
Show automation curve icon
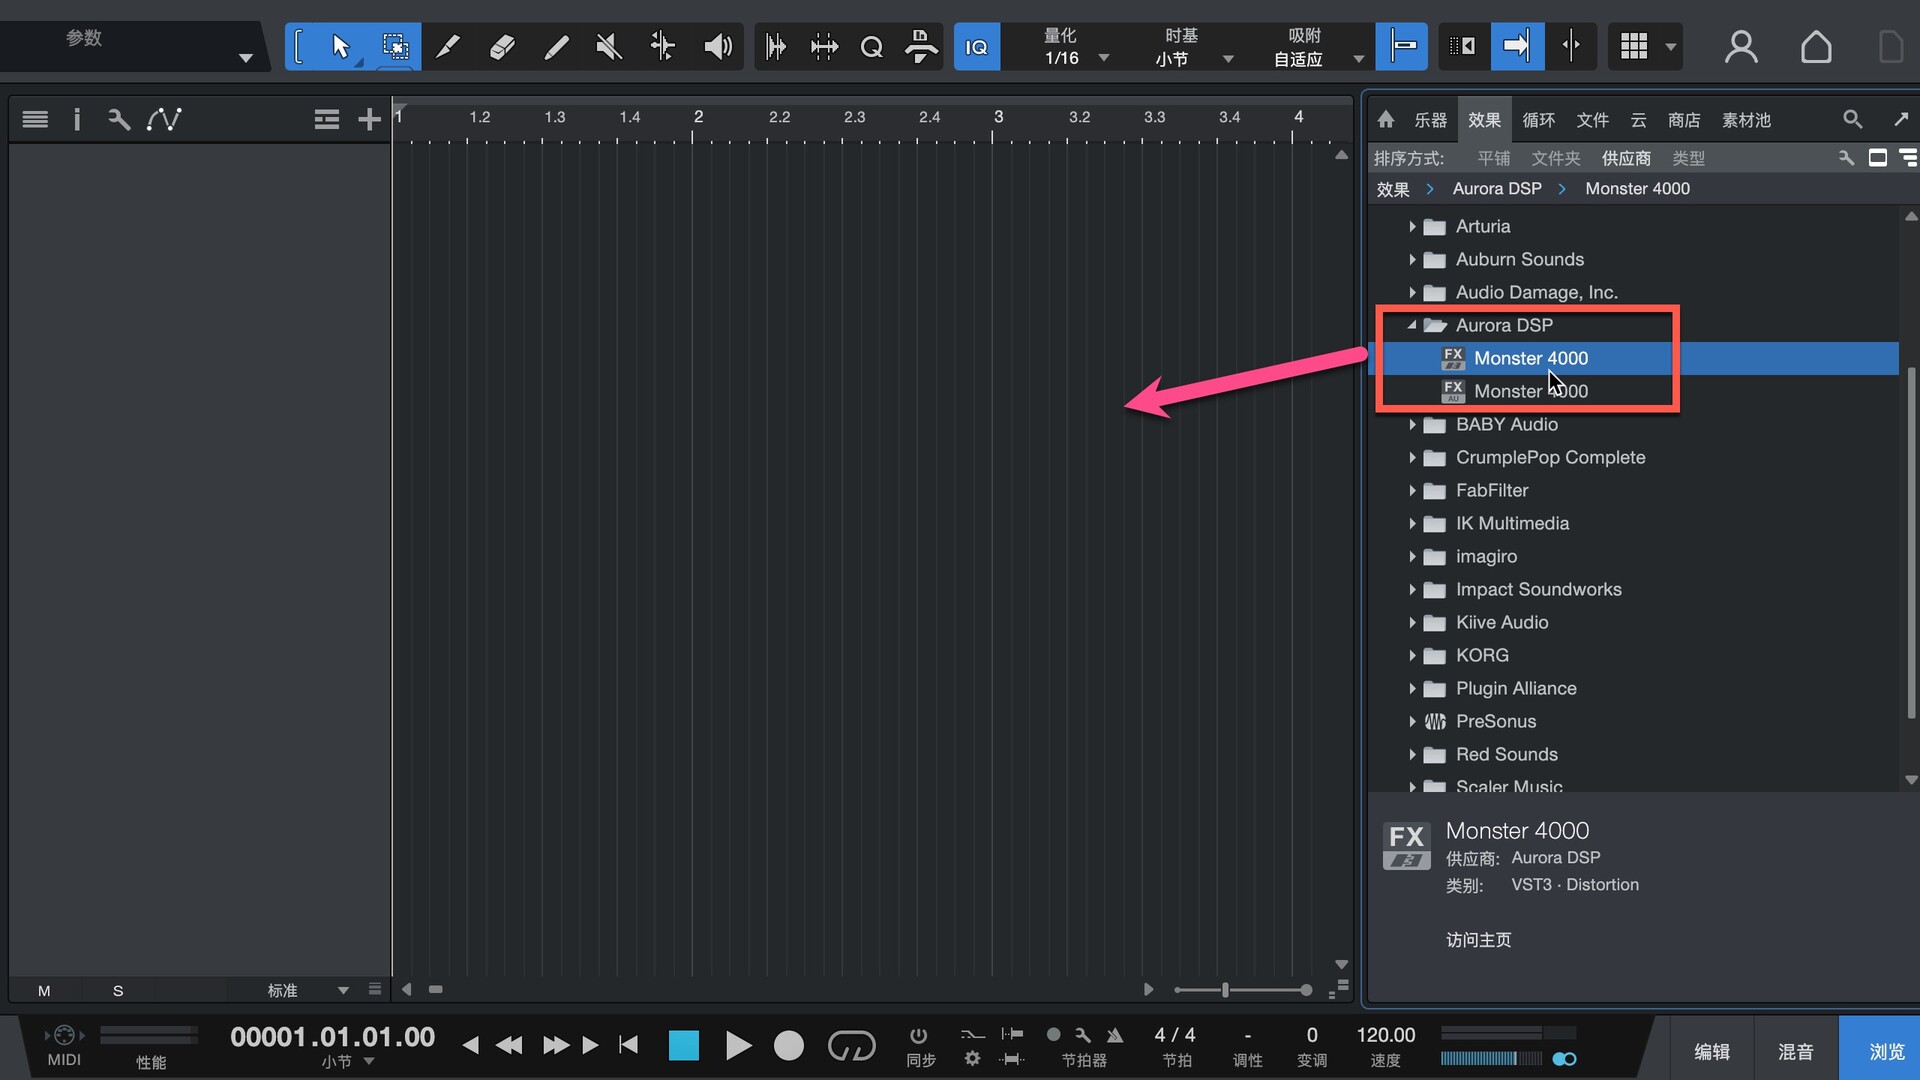(x=164, y=120)
